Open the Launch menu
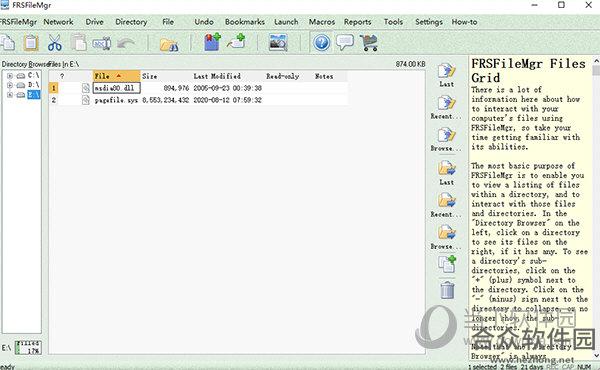The width and height of the screenshot is (600, 370). click(x=286, y=22)
